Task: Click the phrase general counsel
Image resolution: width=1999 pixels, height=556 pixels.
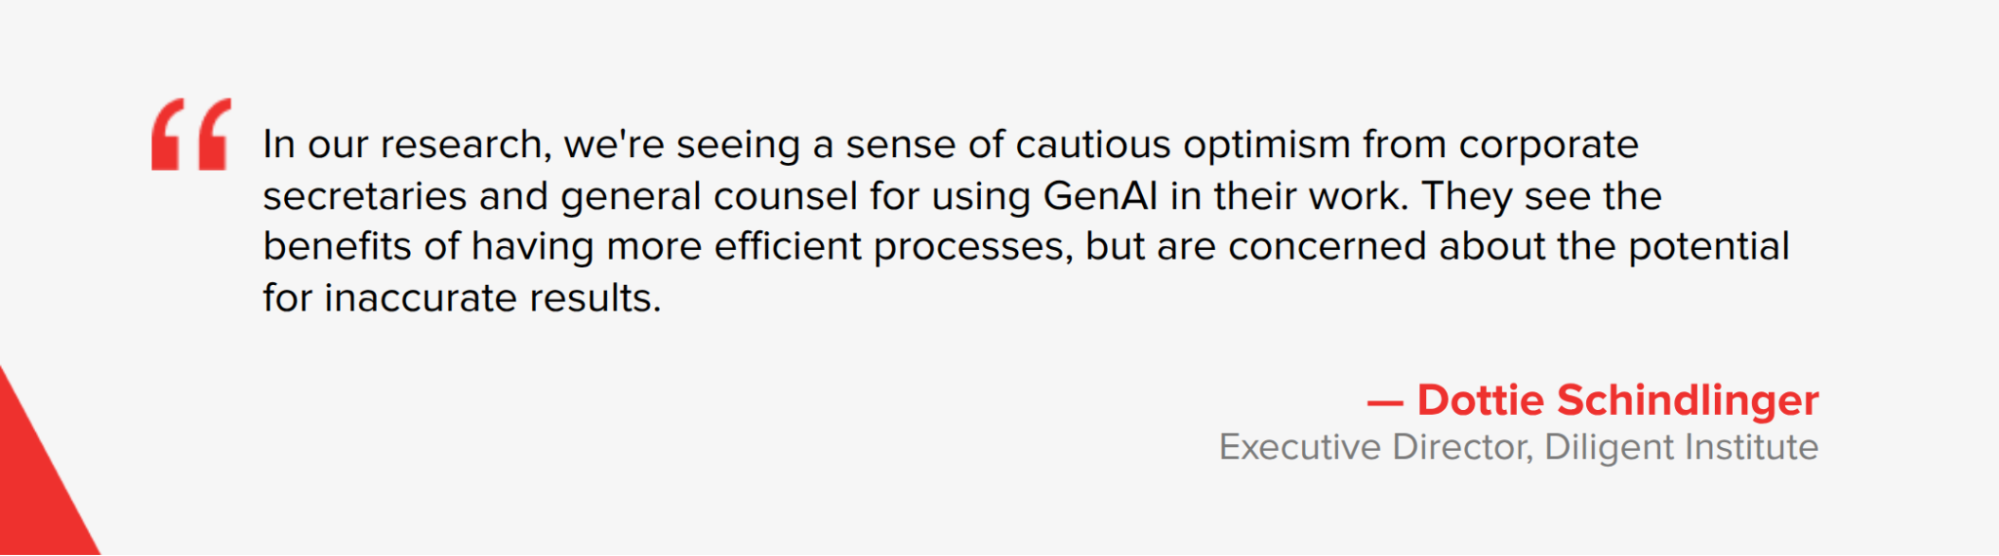Action: (709, 197)
